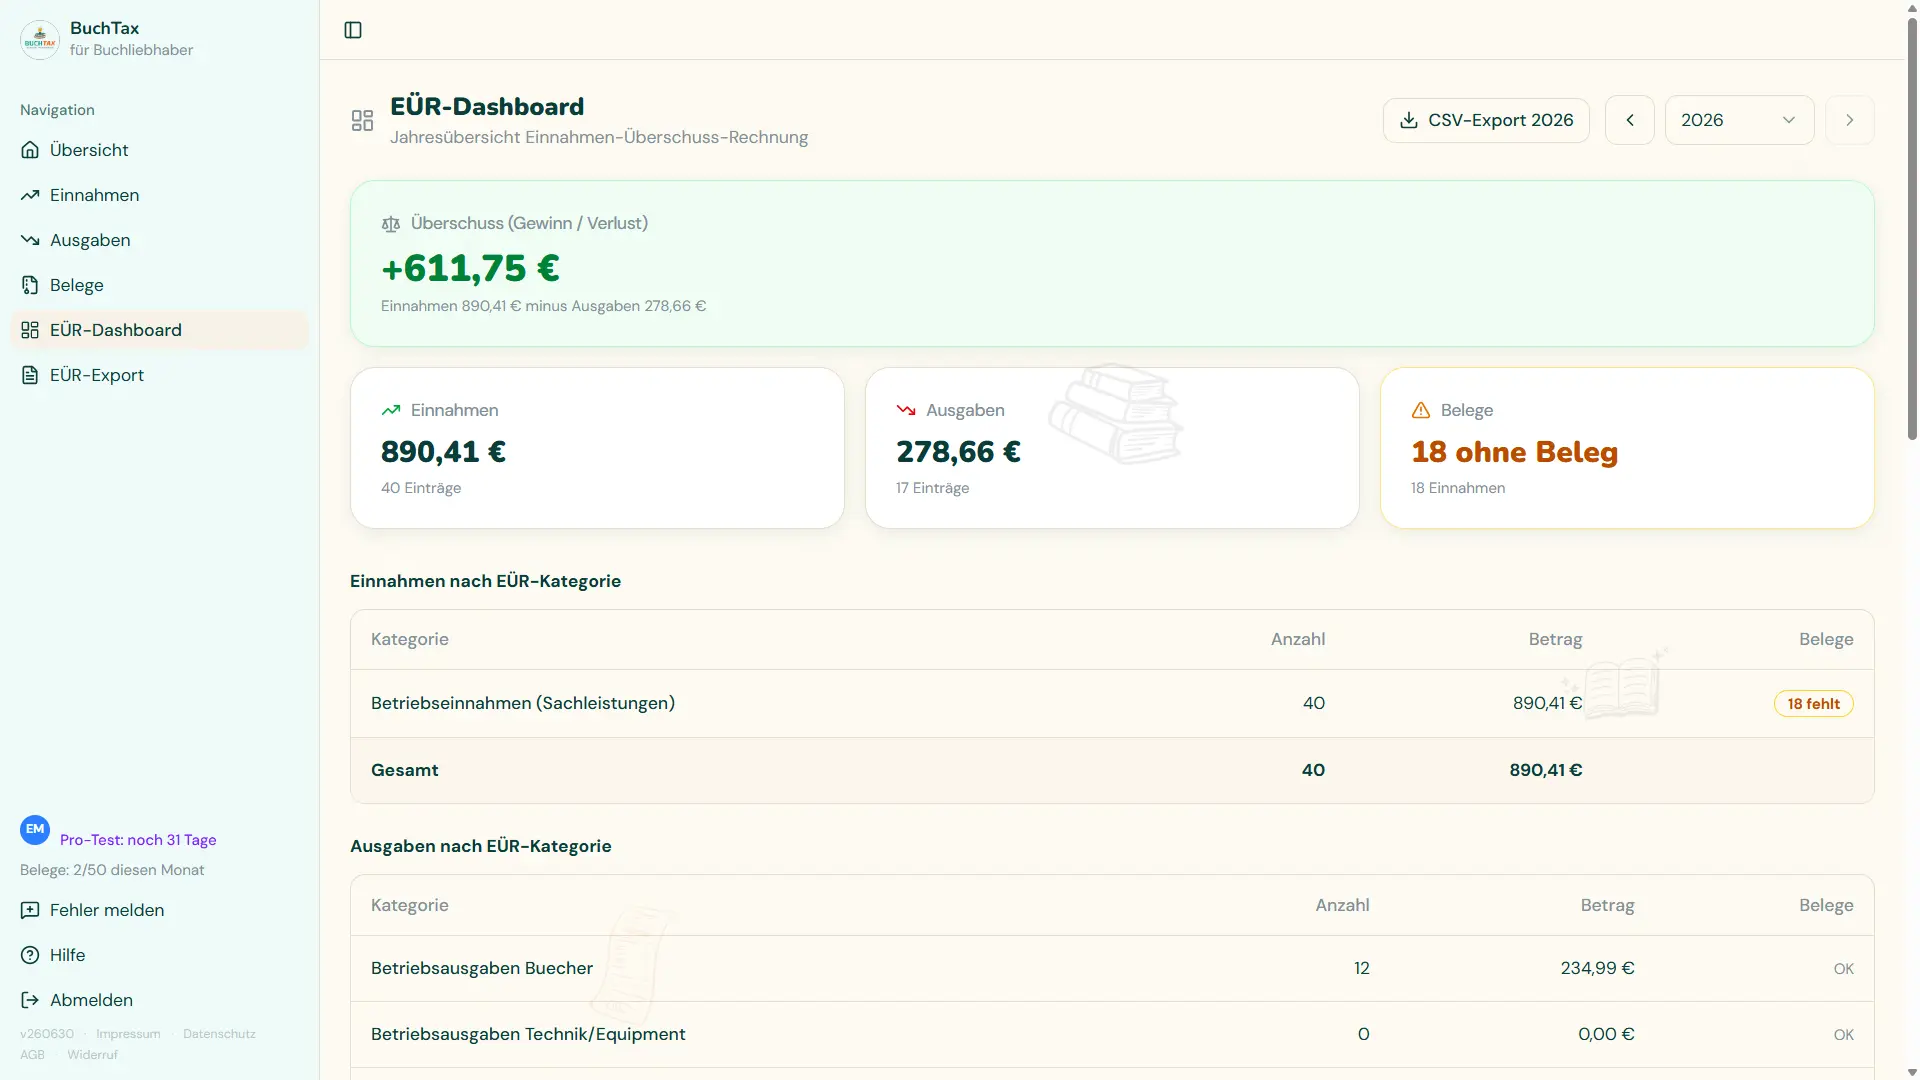The image size is (1920, 1080).
Task: Click the 17 Einträge text
Action: pyautogui.click(x=933, y=488)
